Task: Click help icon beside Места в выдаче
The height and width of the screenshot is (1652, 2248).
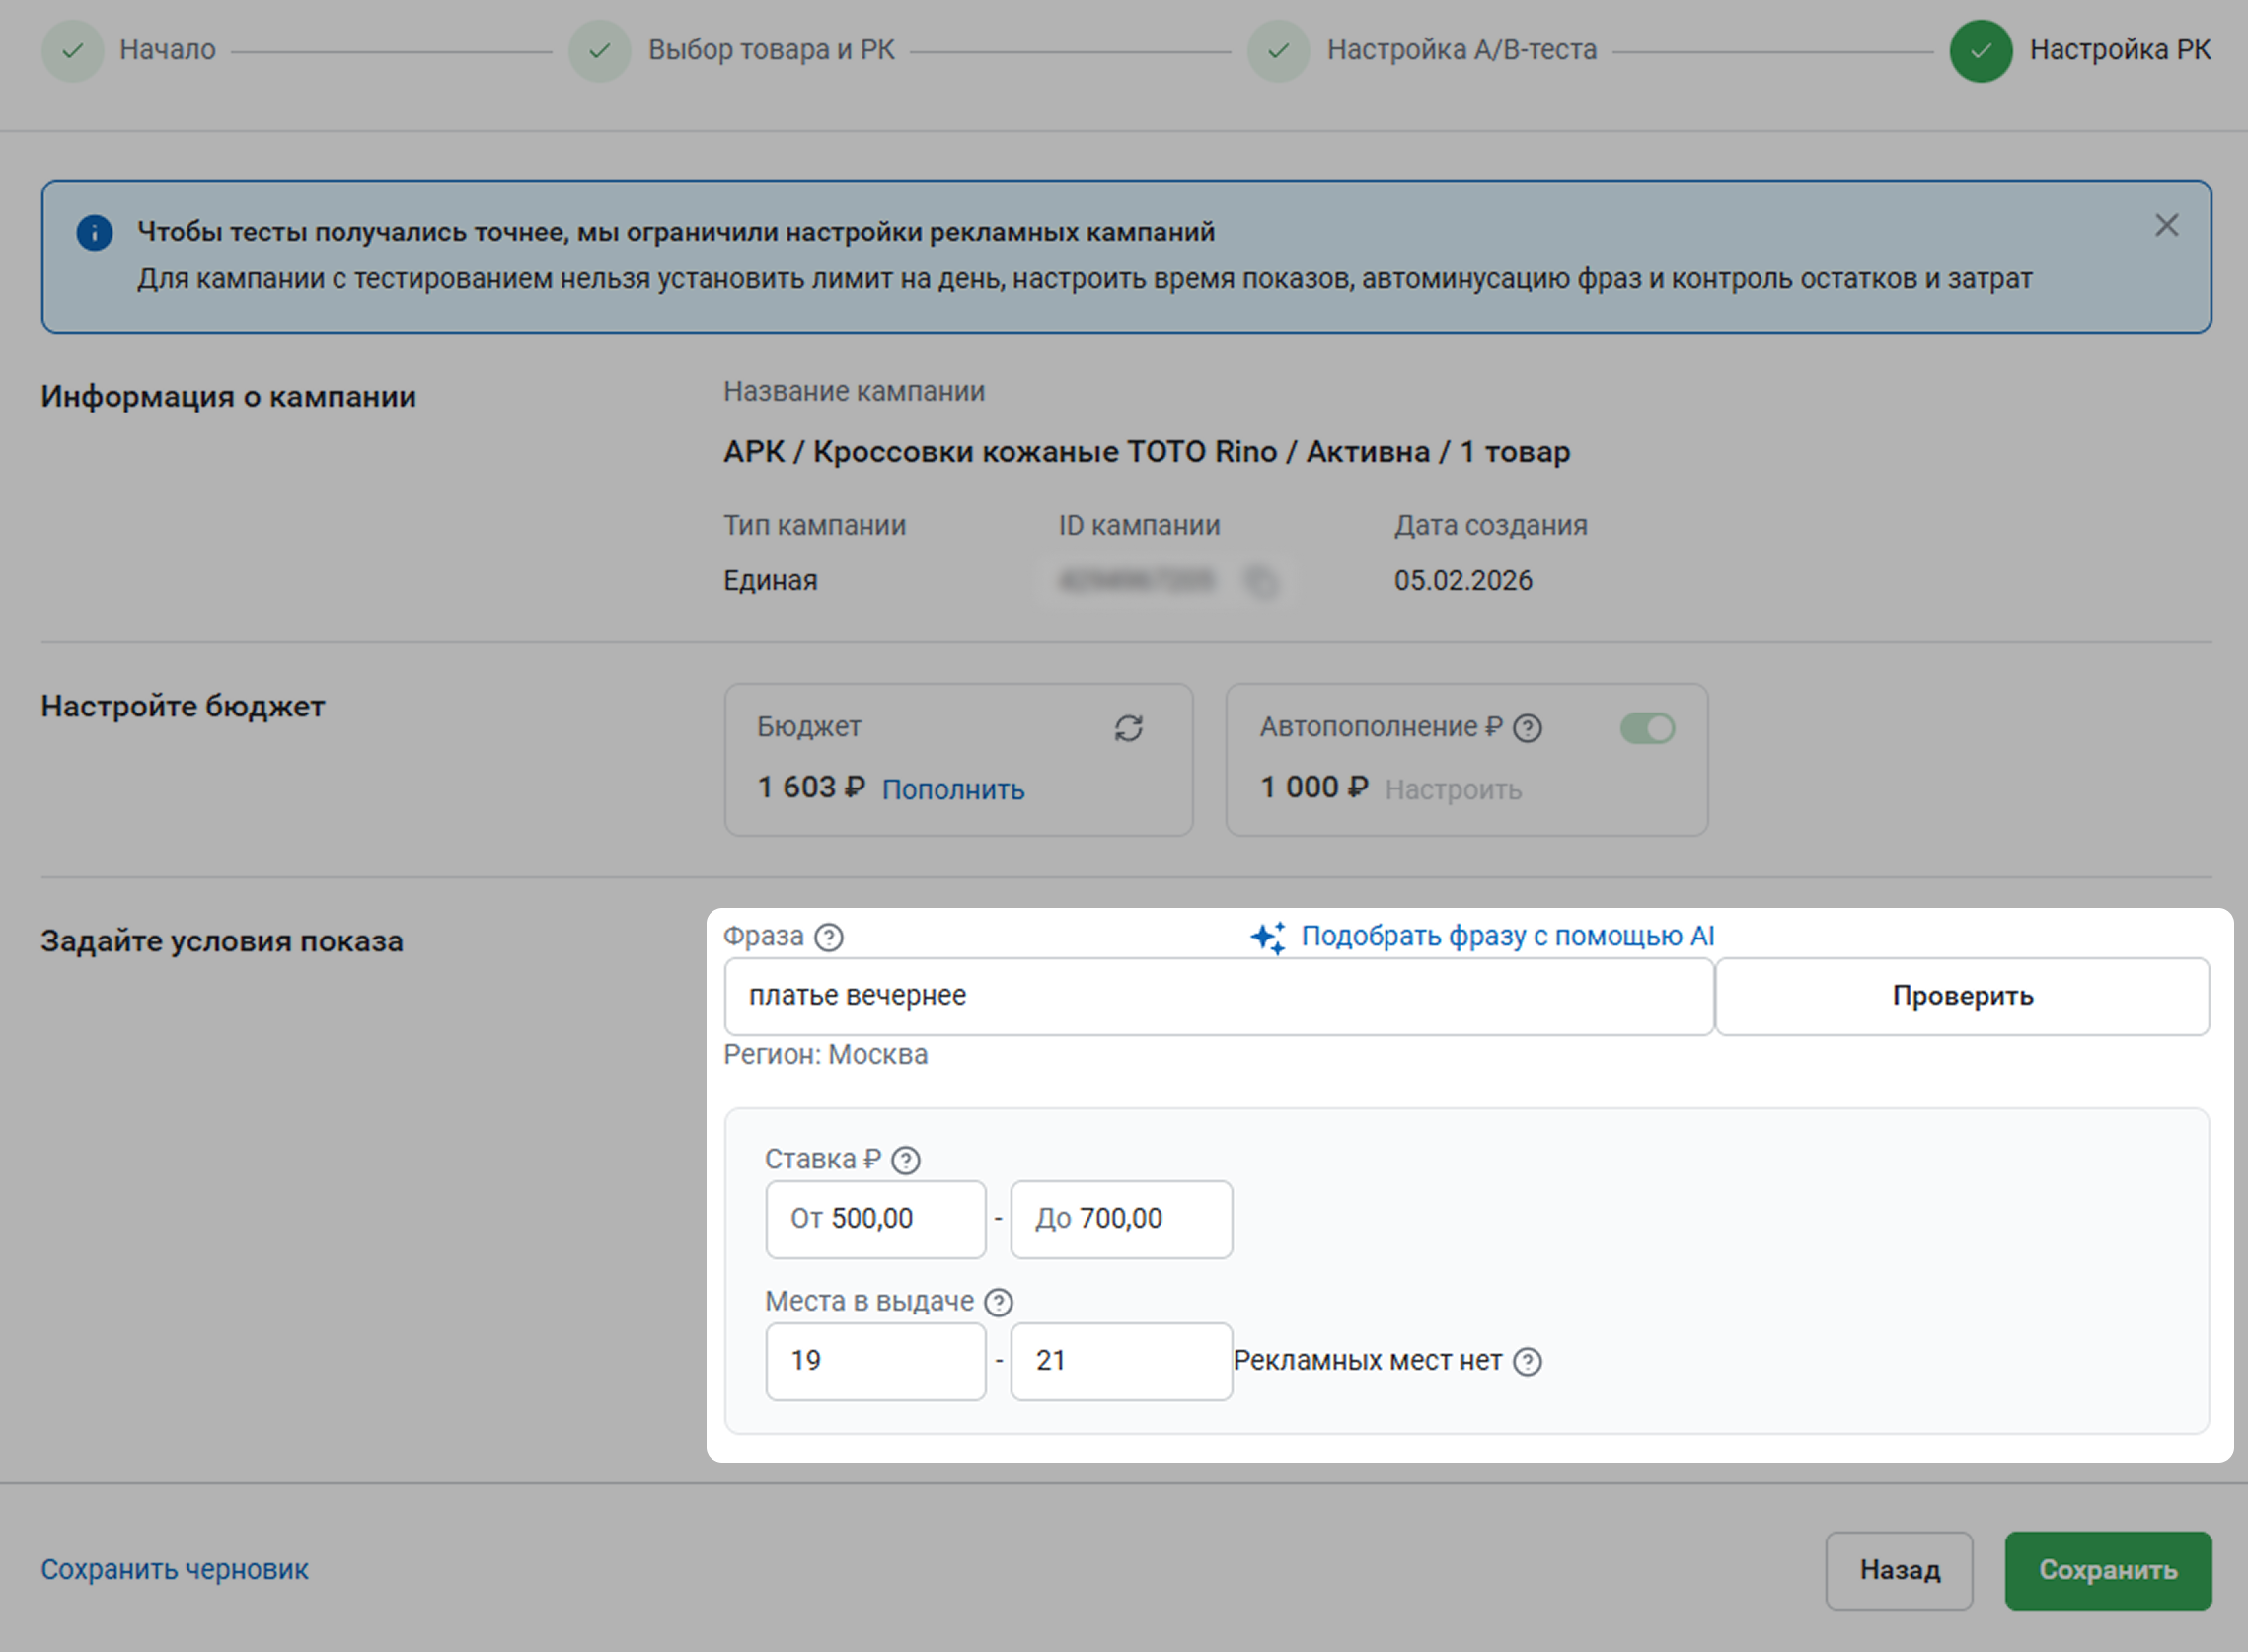Action: (x=998, y=1302)
